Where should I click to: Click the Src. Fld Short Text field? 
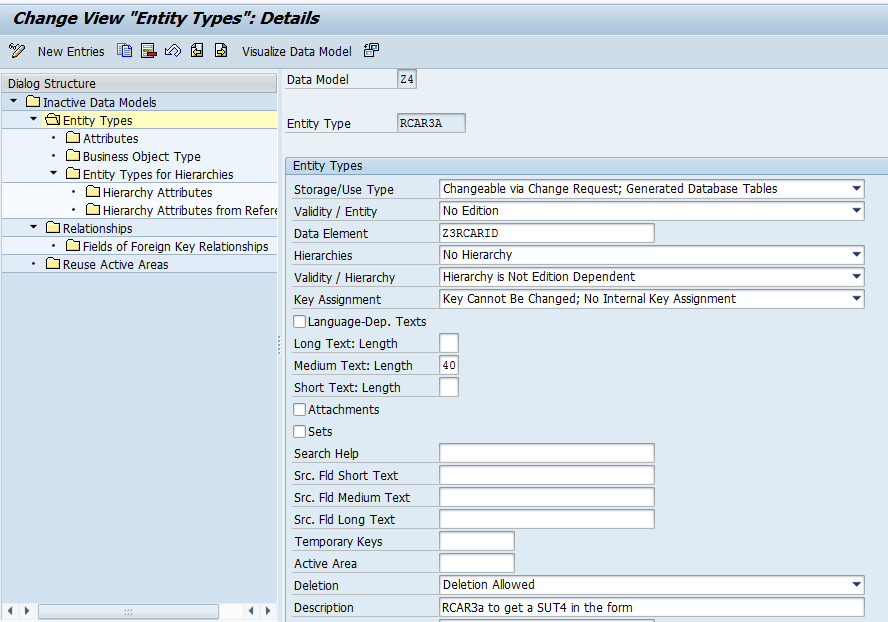547,475
